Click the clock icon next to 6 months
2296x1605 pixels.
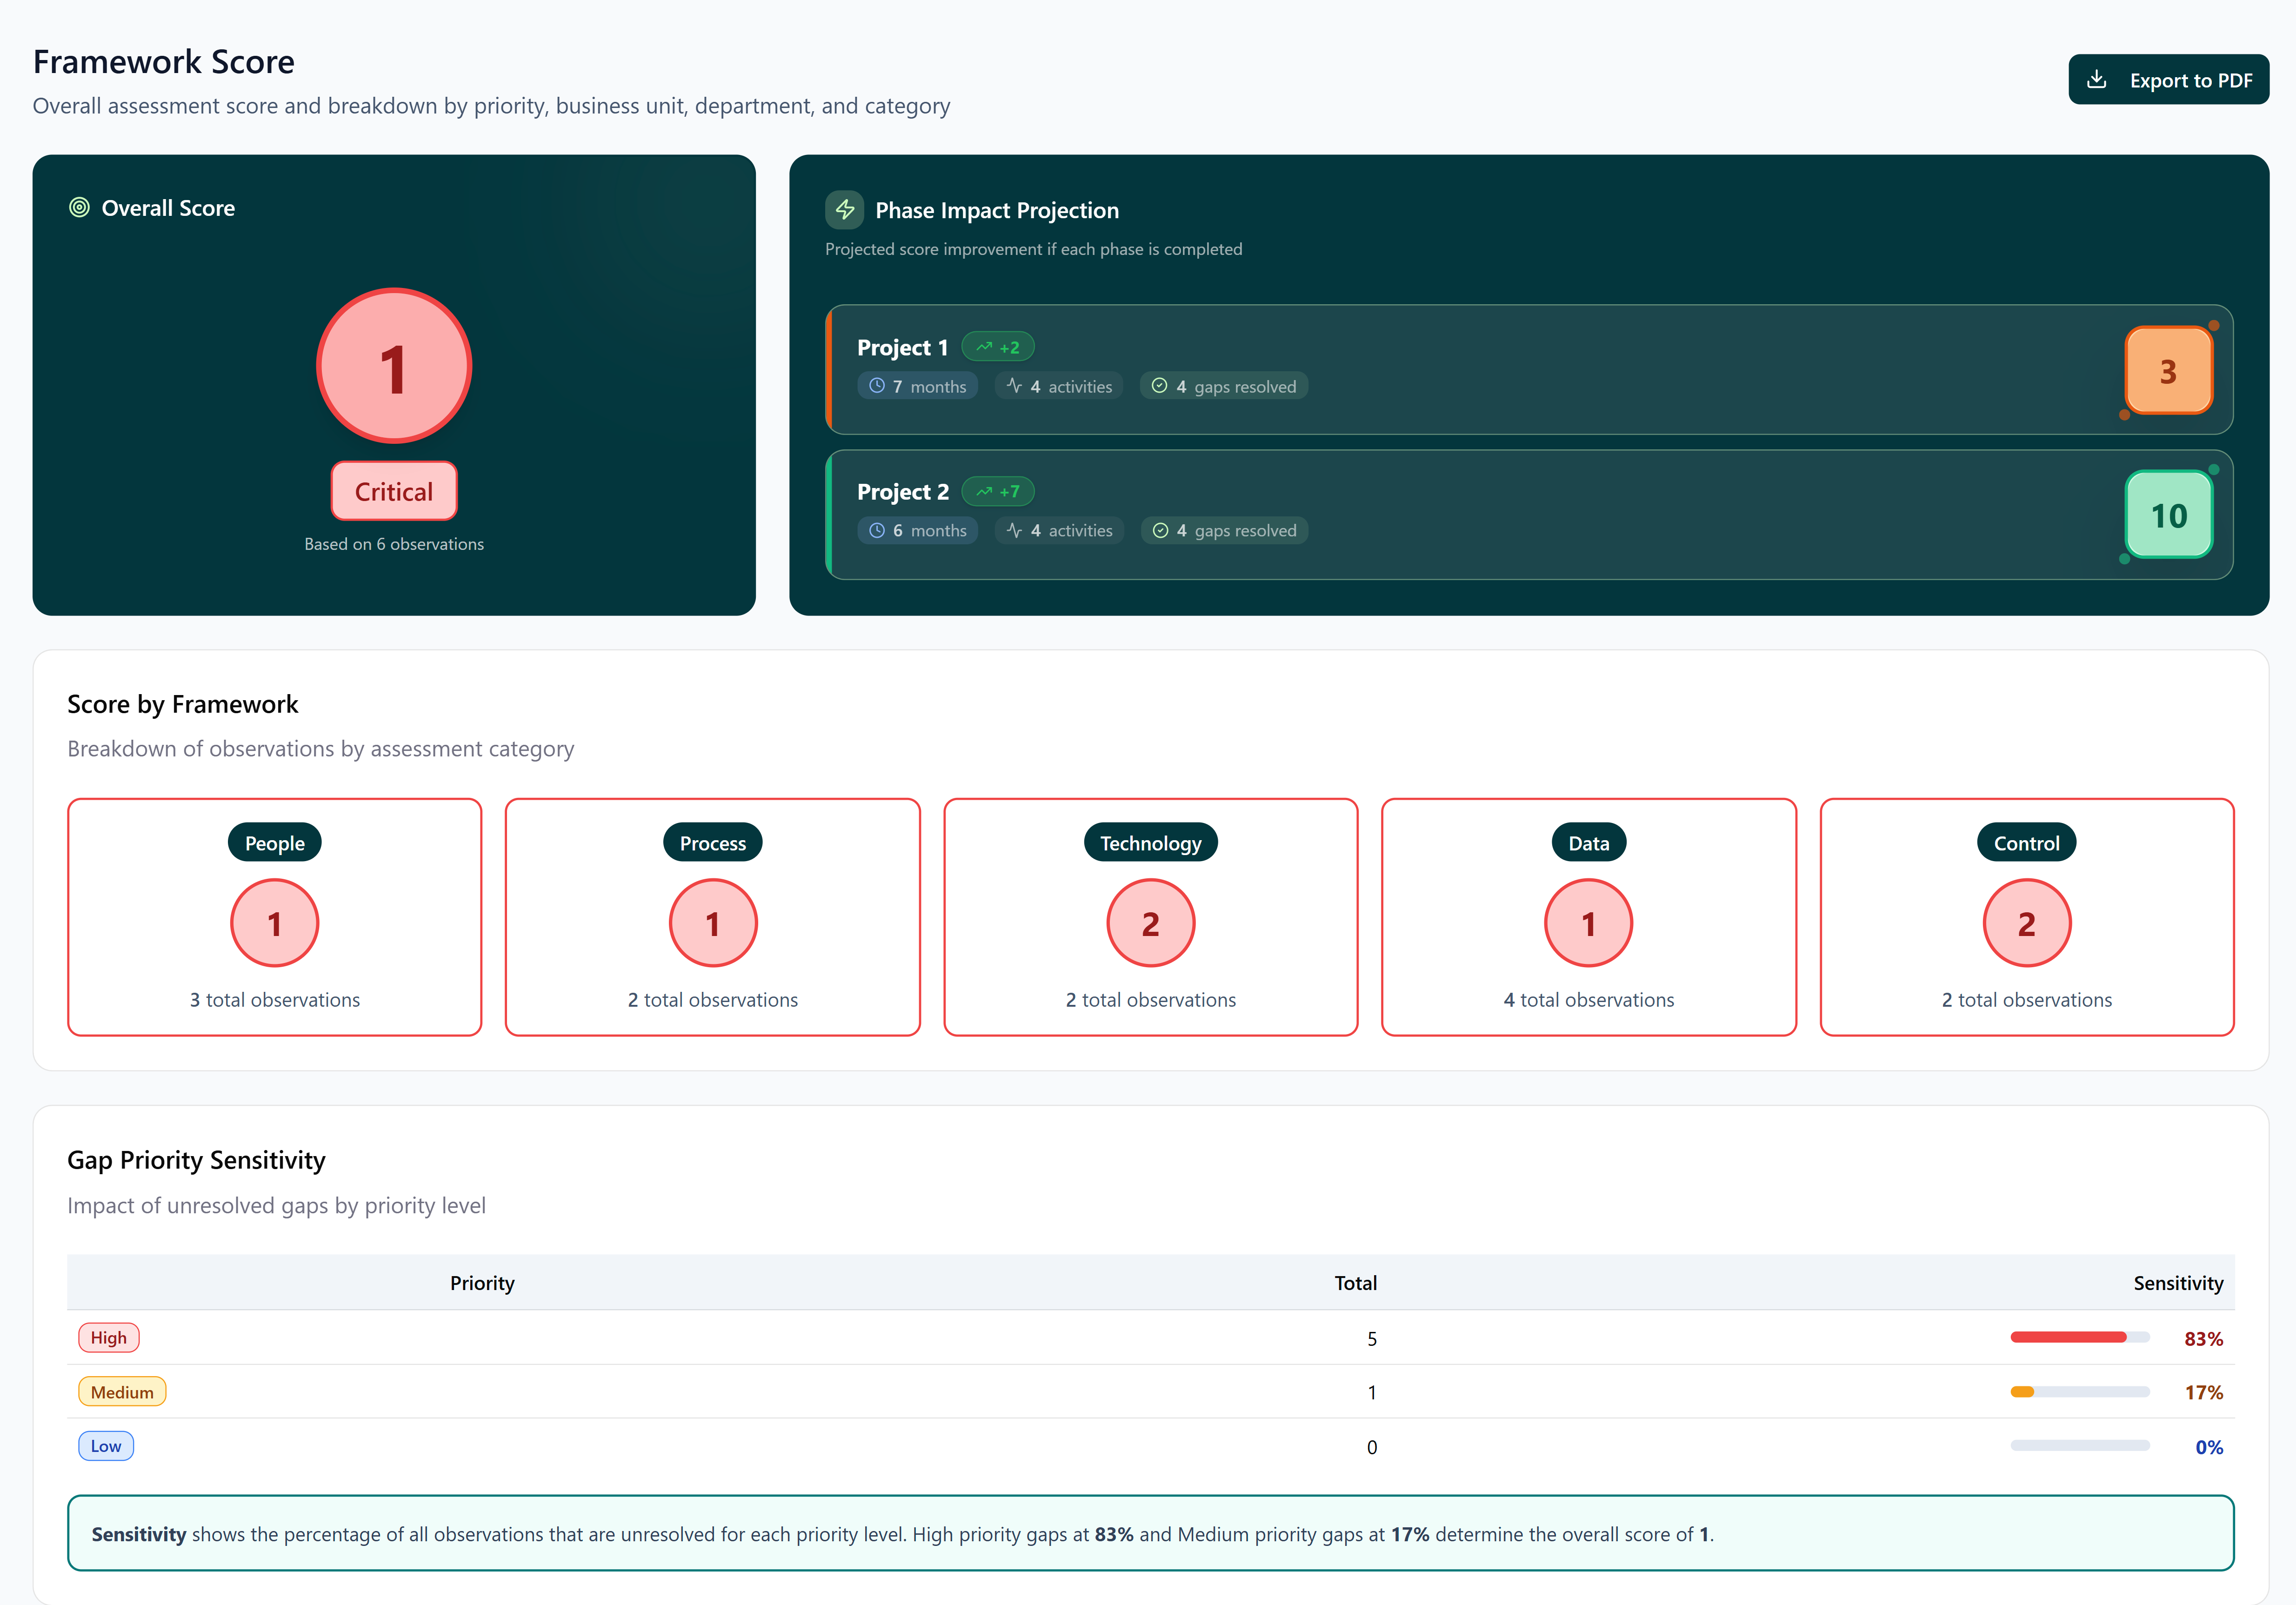click(x=877, y=531)
